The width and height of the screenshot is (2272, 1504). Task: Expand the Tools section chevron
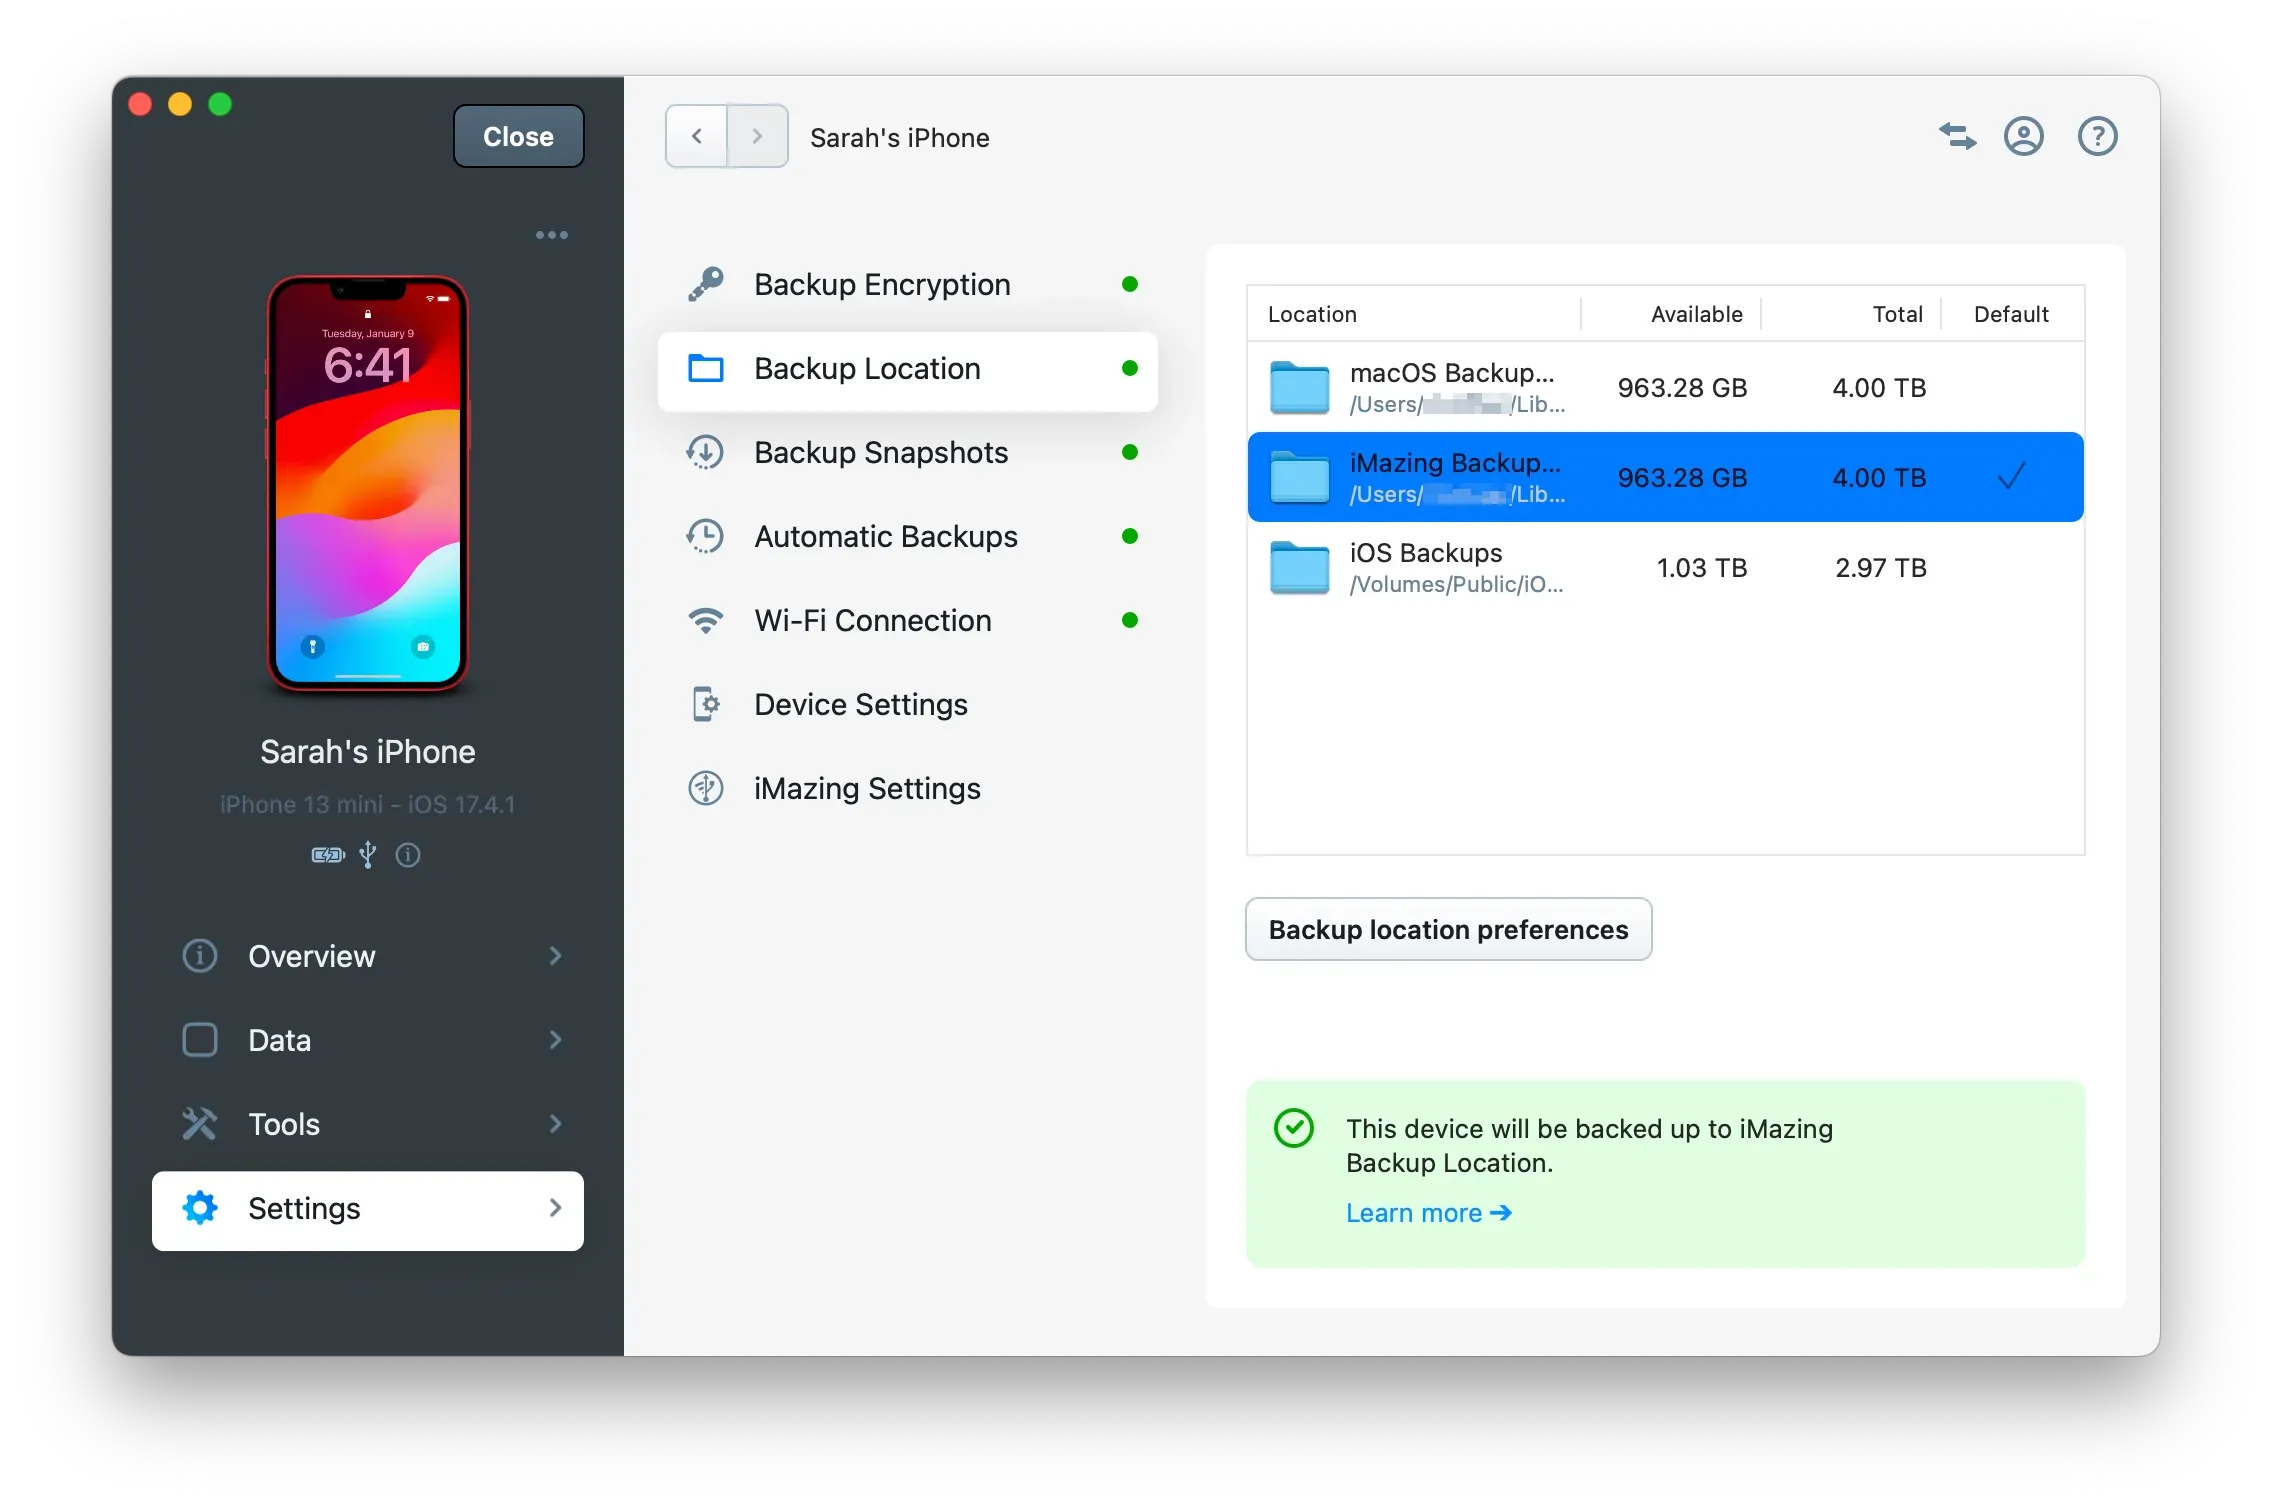point(555,1124)
